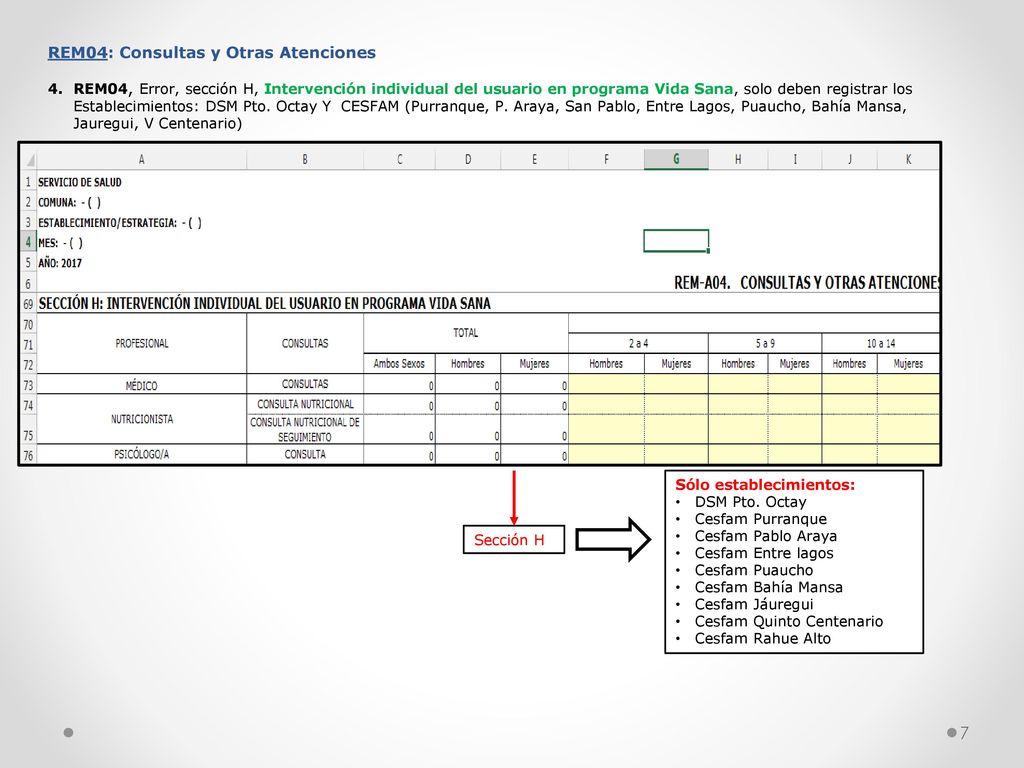Image resolution: width=1024 pixels, height=768 pixels.
Task: Click the 'CONSULTA NUTRICIONAL' cell in row 74
Action: [x=305, y=404]
